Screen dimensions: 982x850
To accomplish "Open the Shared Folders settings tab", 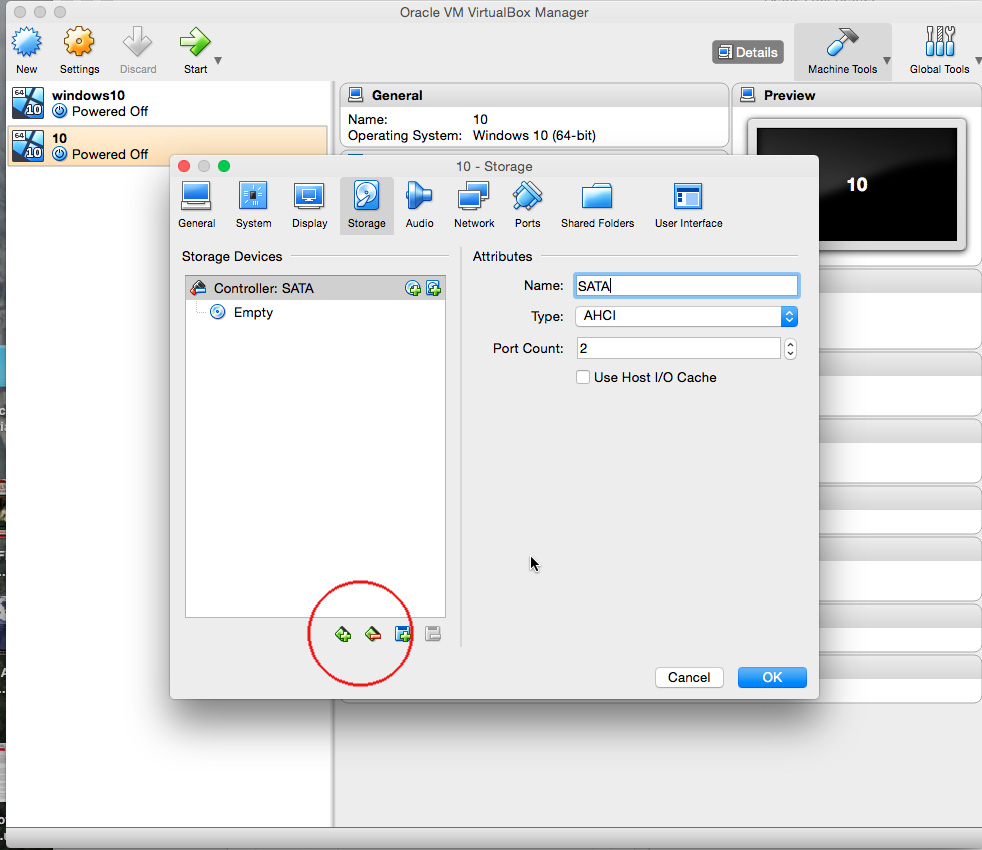I will pos(597,205).
